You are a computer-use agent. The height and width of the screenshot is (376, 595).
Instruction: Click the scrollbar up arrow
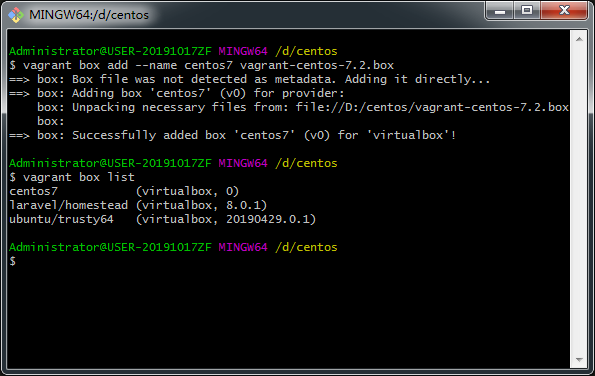tap(579, 39)
